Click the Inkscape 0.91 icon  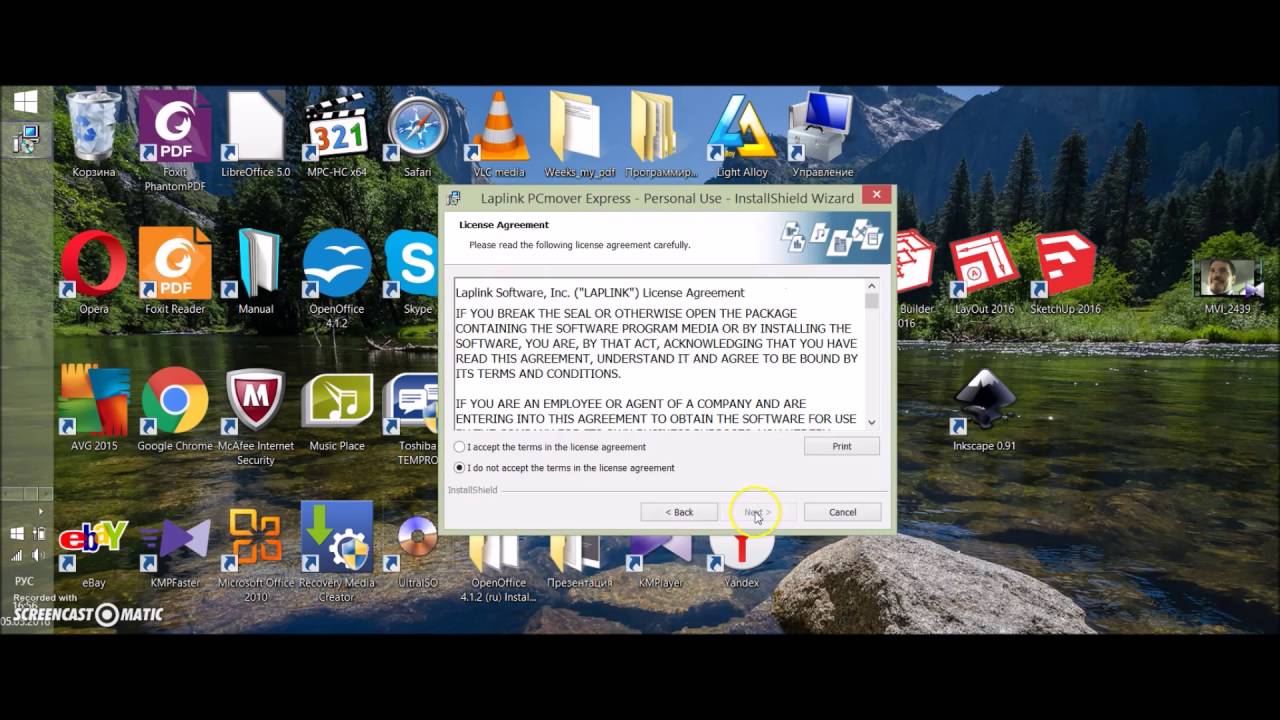point(985,401)
